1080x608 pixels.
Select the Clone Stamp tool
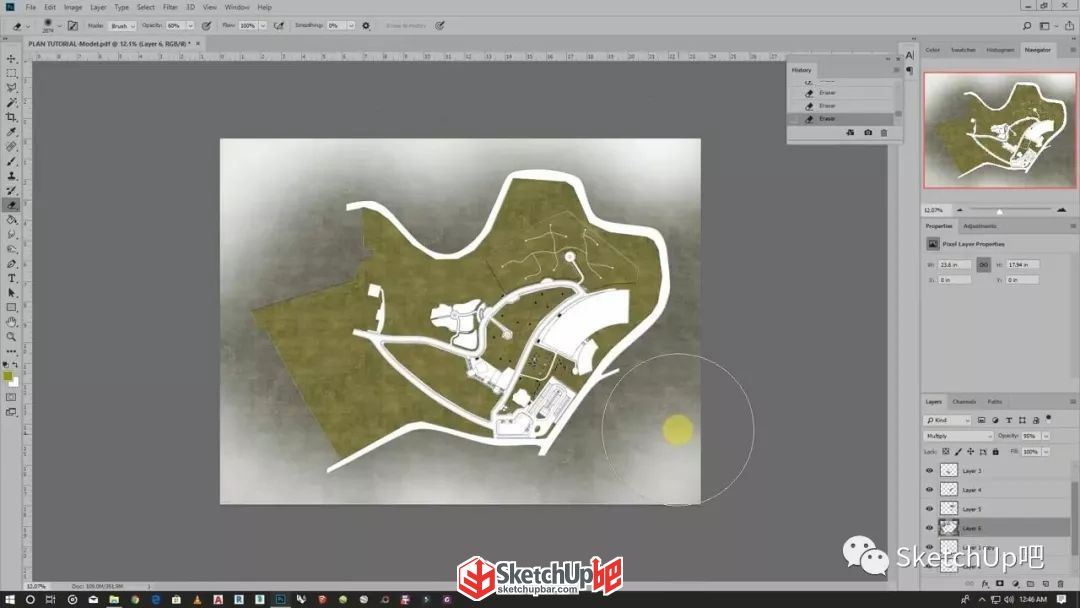11,176
